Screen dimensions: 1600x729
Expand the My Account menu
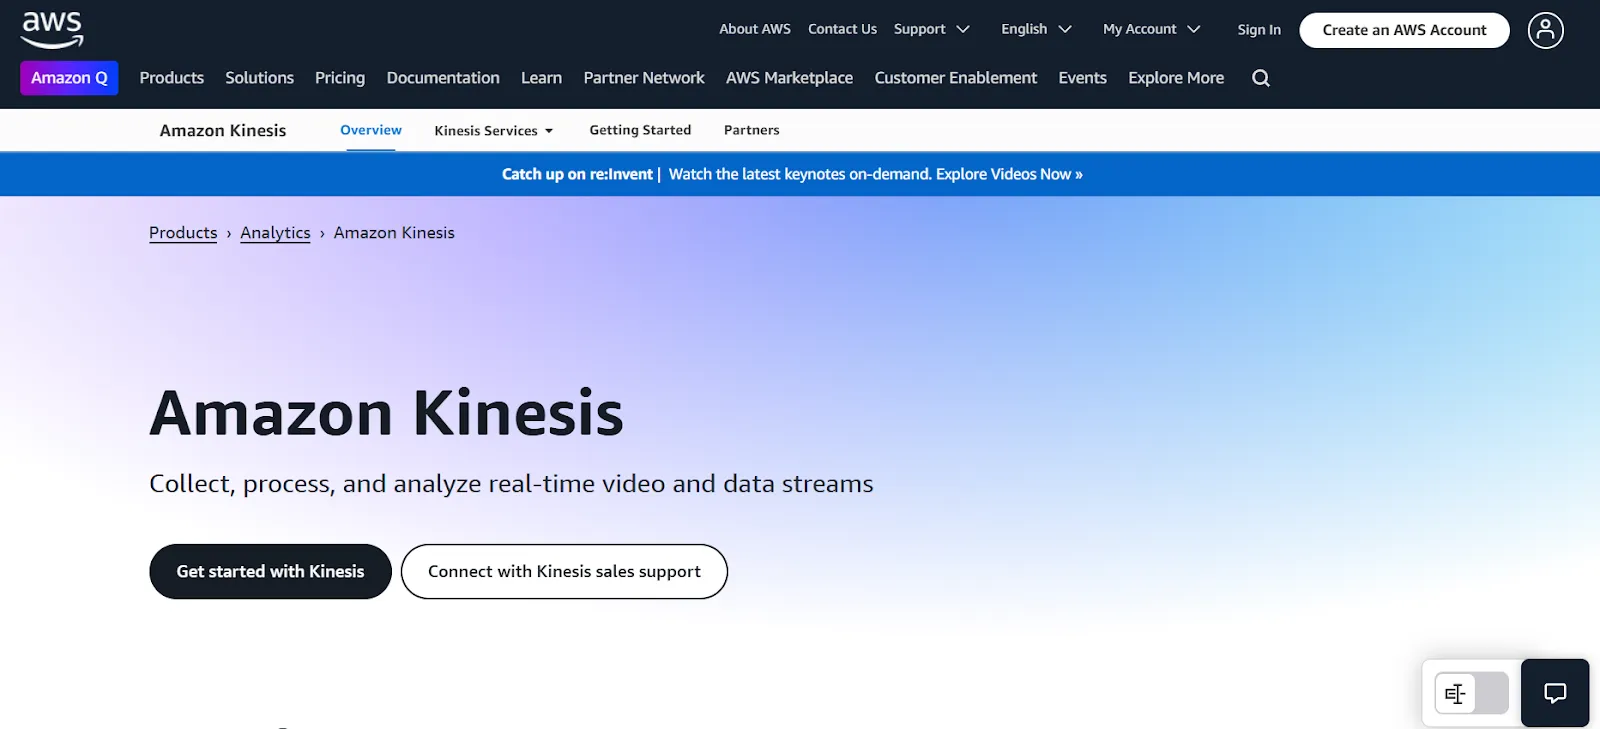(1151, 29)
